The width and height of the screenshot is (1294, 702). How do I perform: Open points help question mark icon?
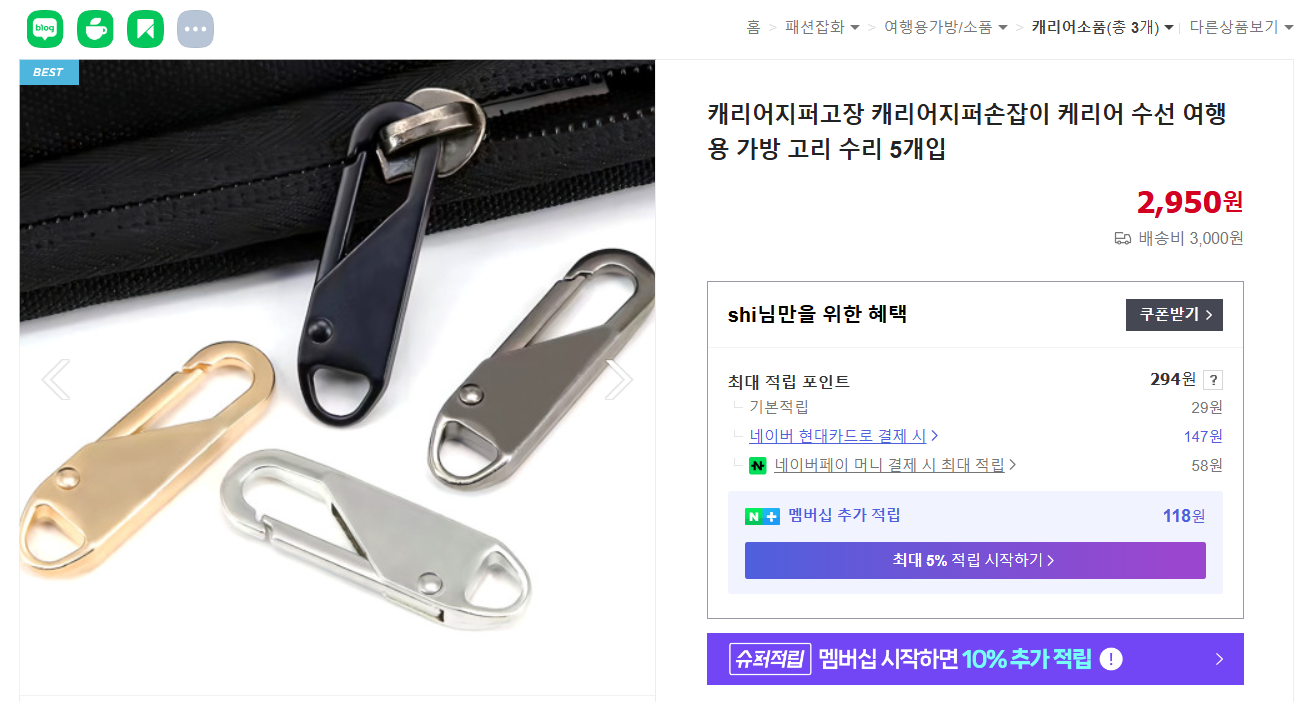click(x=1213, y=380)
